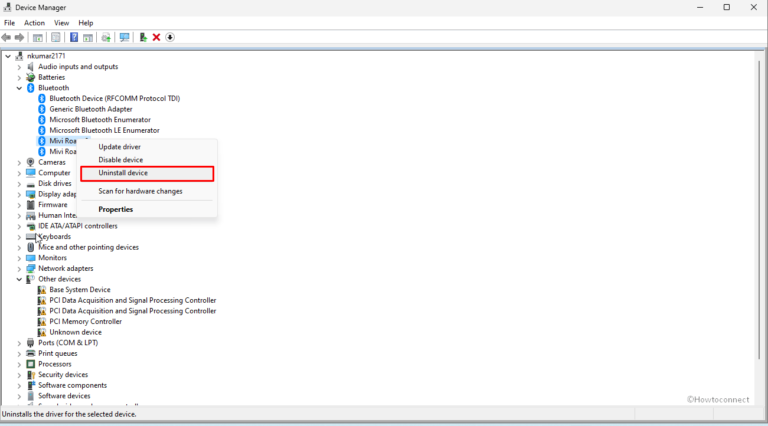Screen dimensions: 768x426
Task: Click the Forward arrow toolbar icon
Action: point(19,37)
